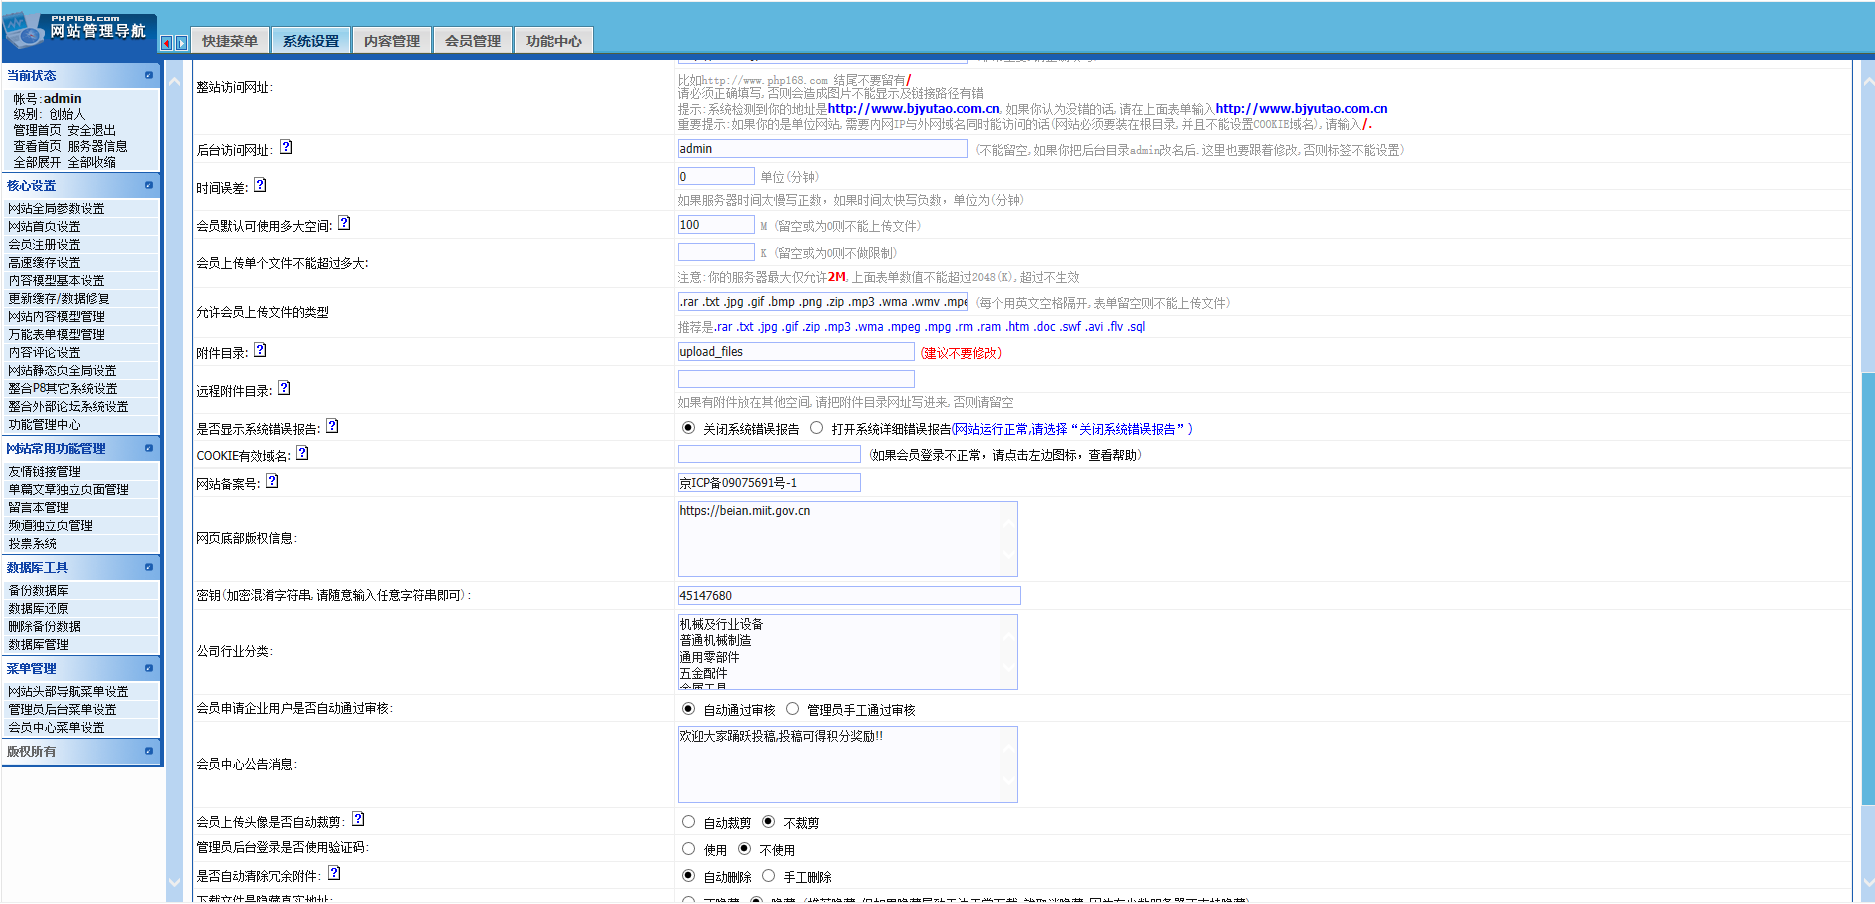1875x904 pixels.
Task: Select the 自动裁剪 radio option
Action: [688, 822]
